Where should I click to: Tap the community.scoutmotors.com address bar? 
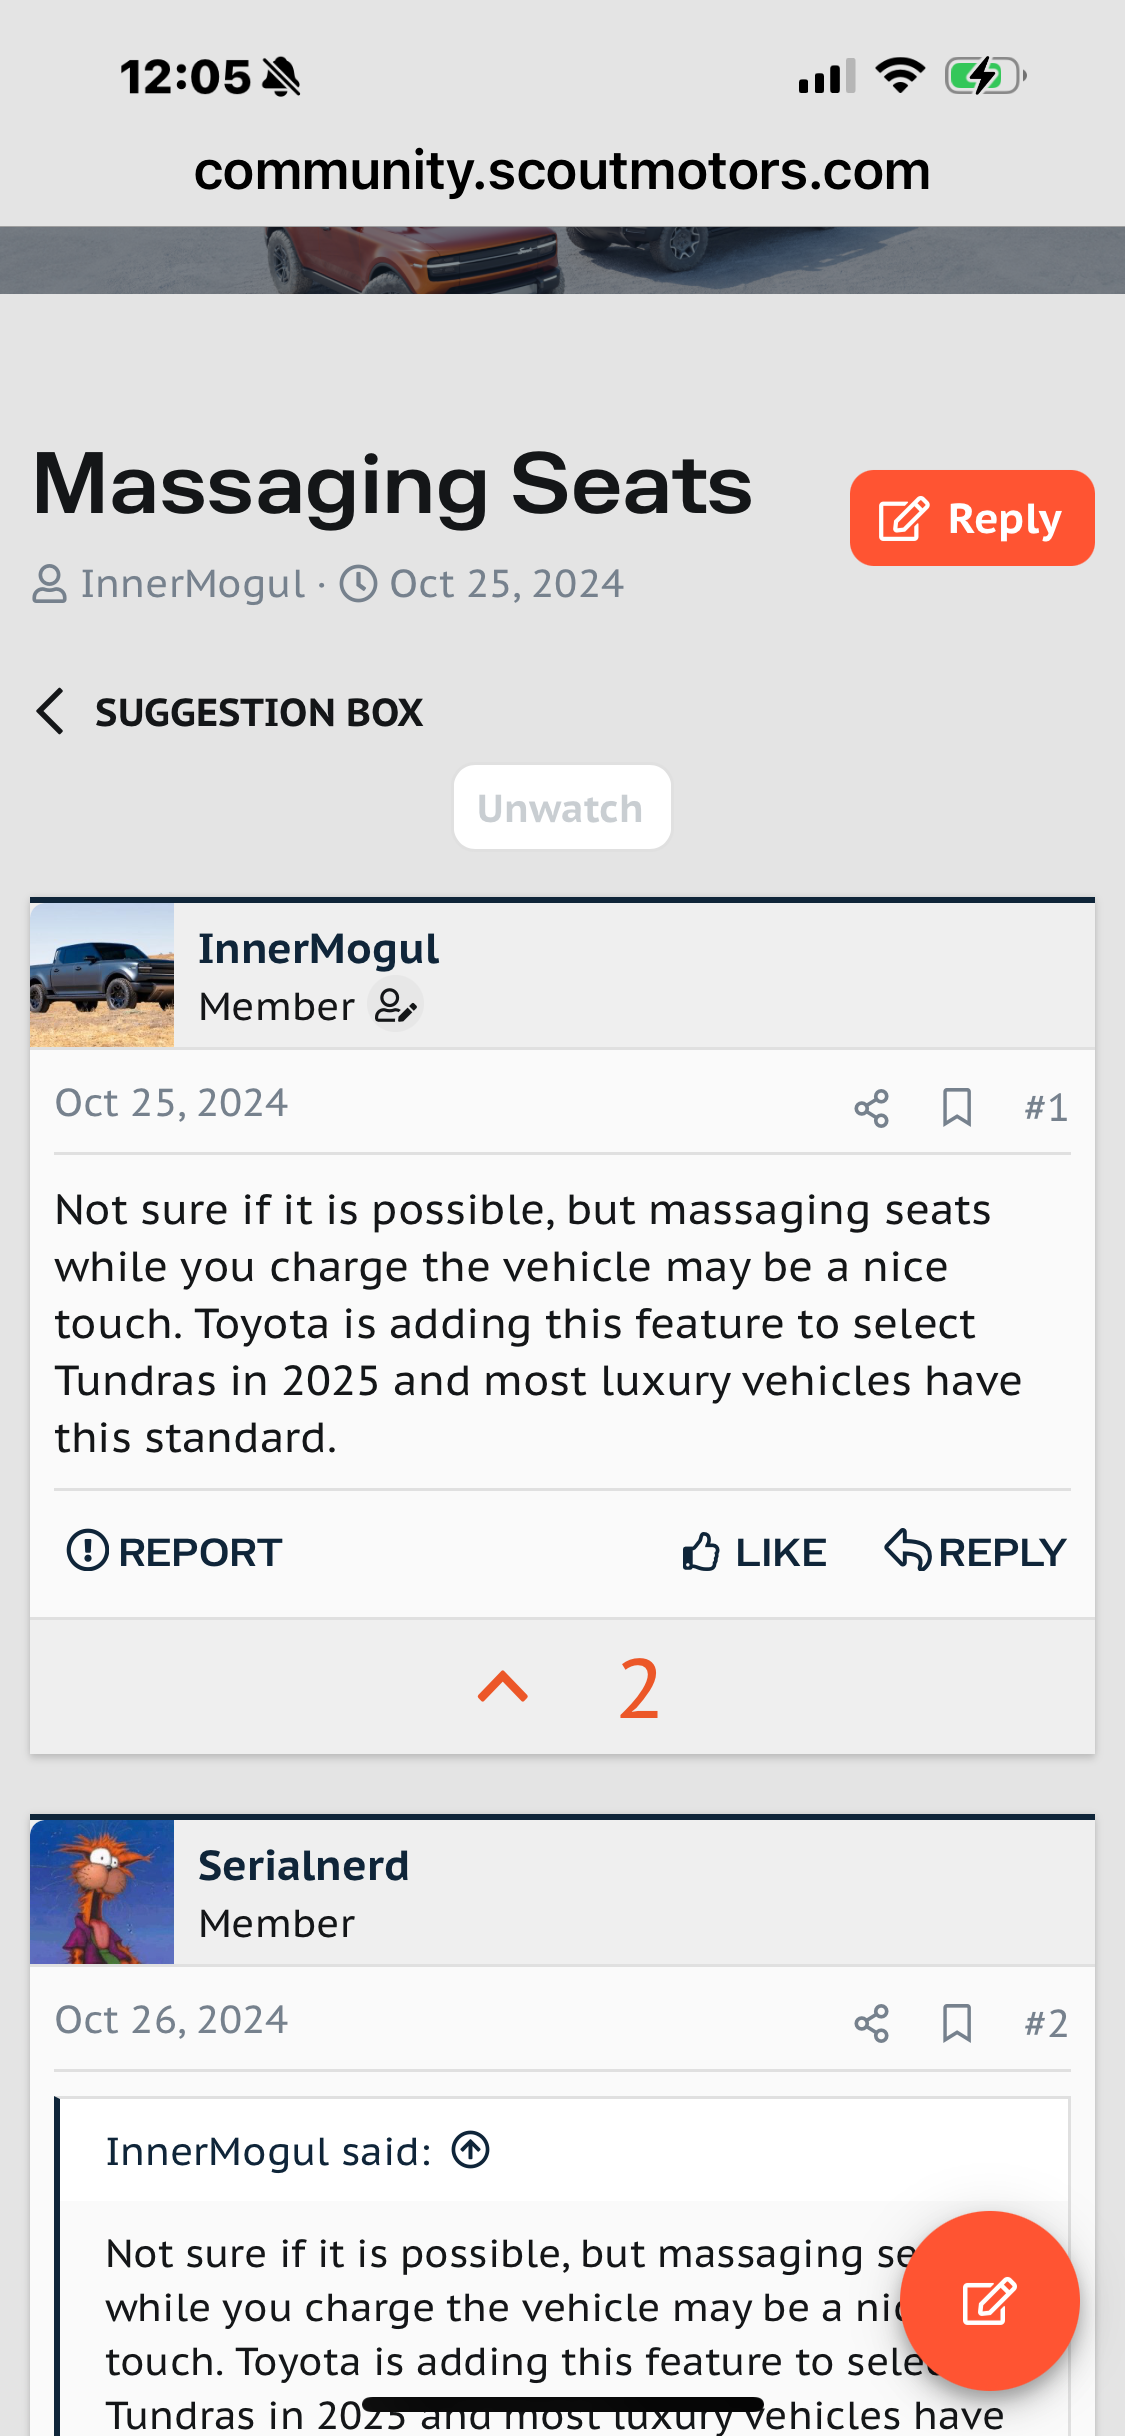[x=562, y=170]
